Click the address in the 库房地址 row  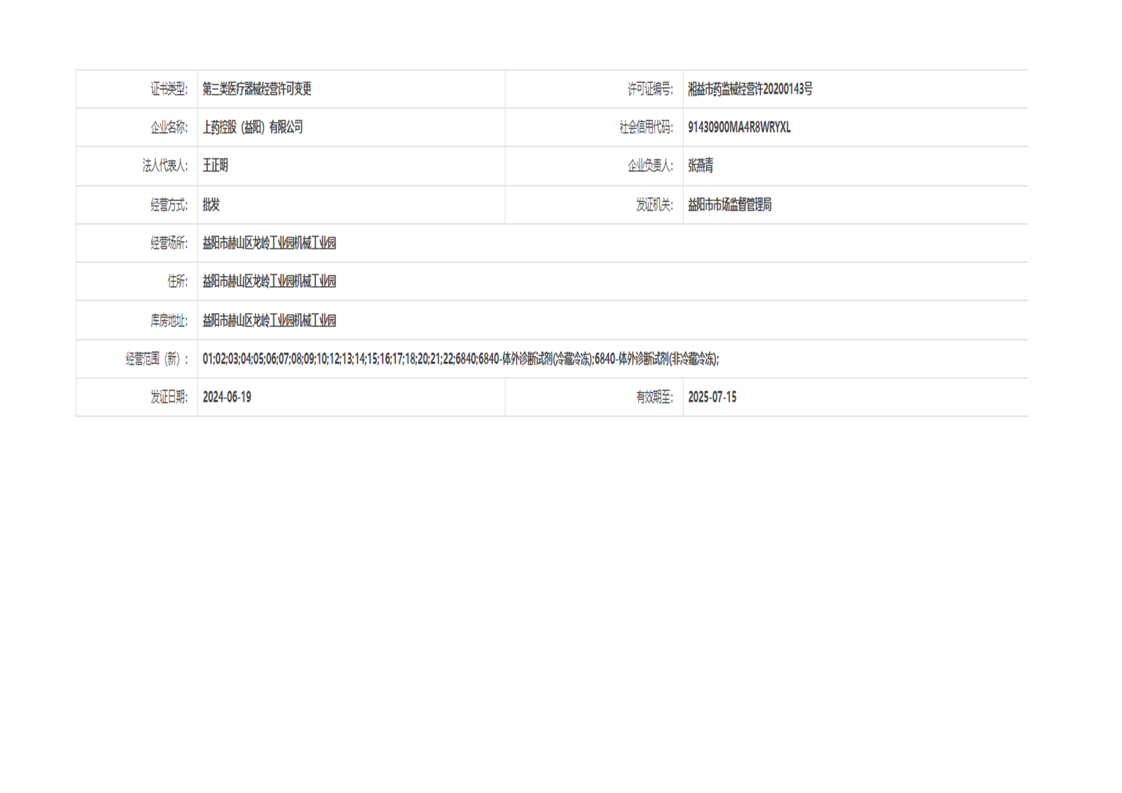click(x=269, y=320)
